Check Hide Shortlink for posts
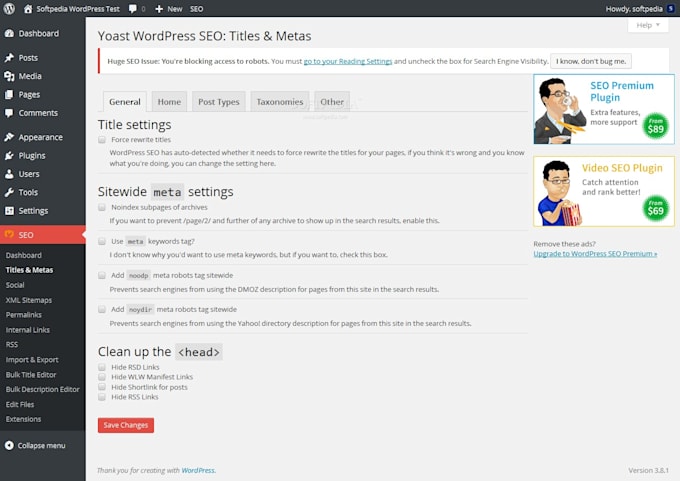680x481 pixels. 102,387
